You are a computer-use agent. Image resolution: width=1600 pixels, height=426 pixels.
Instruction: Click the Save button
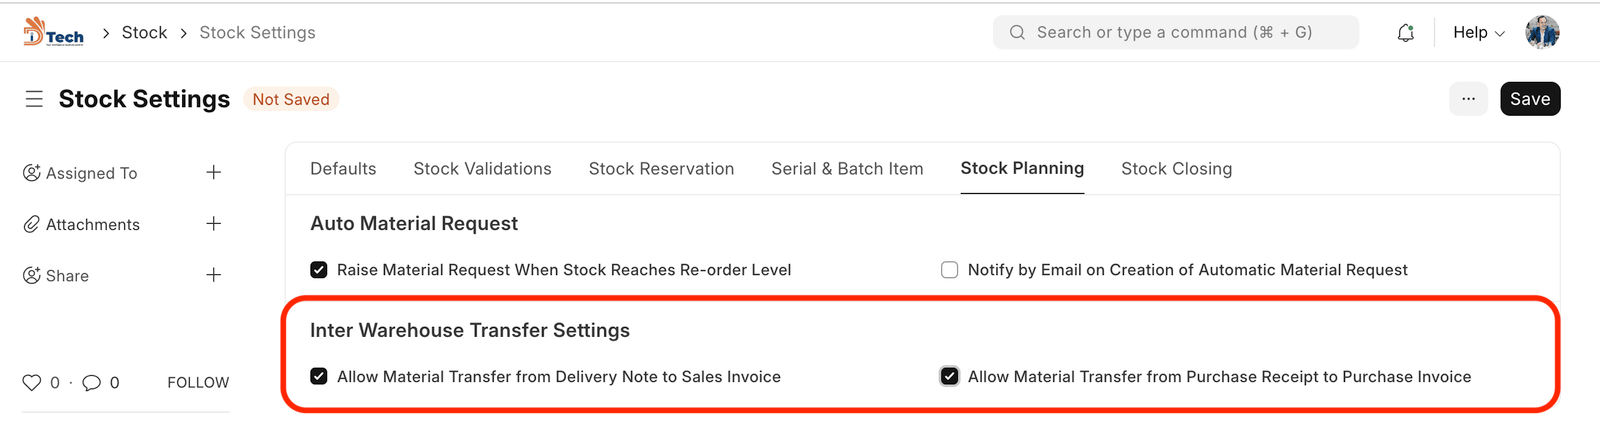click(1529, 99)
